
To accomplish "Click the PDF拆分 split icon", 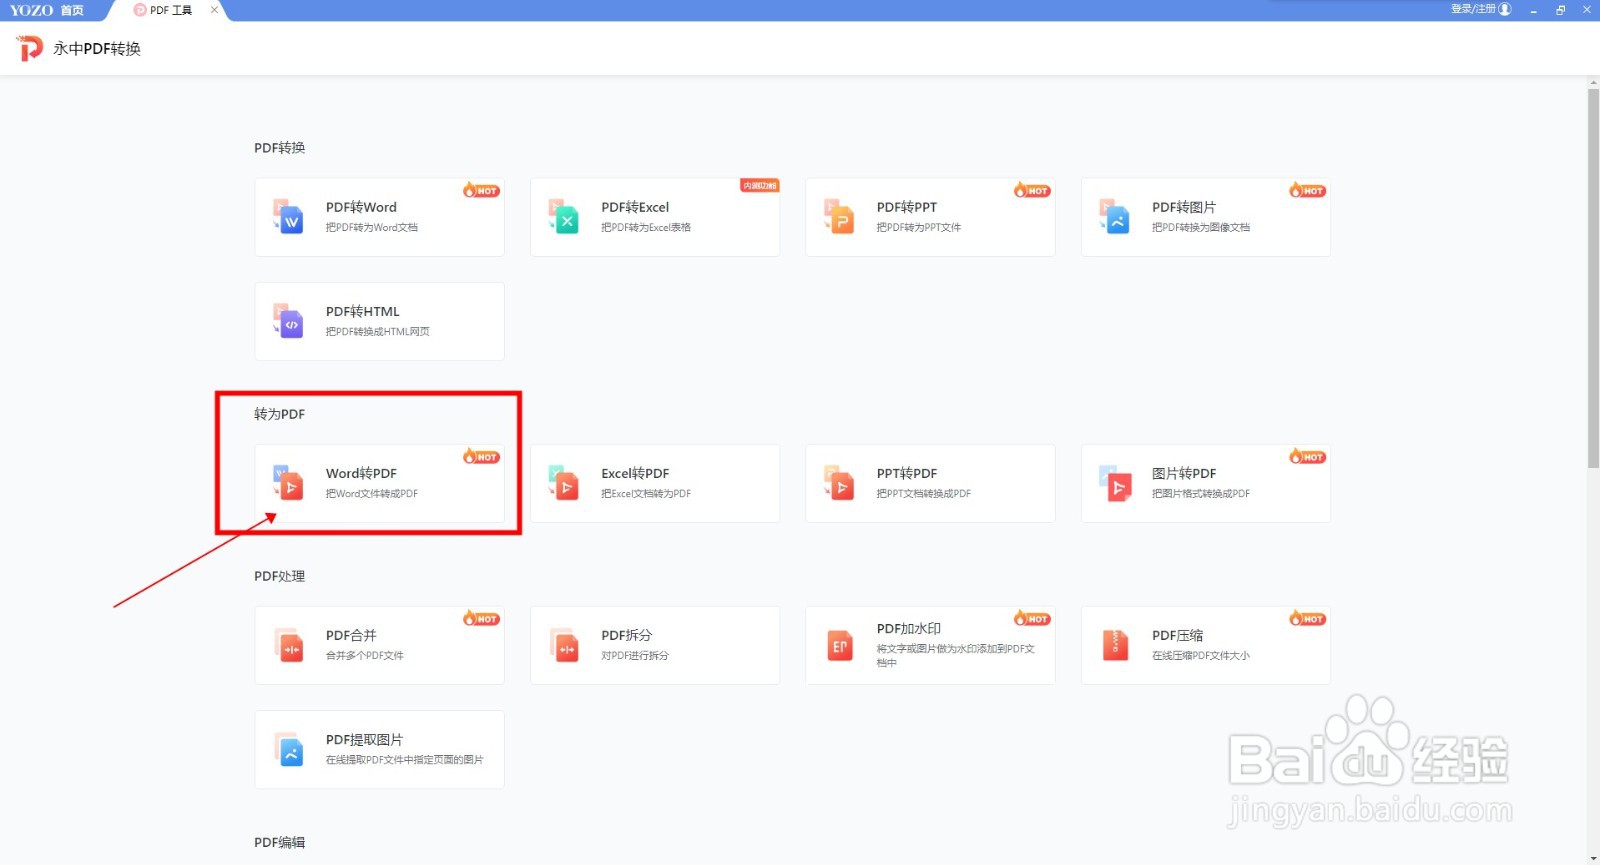I will point(564,645).
